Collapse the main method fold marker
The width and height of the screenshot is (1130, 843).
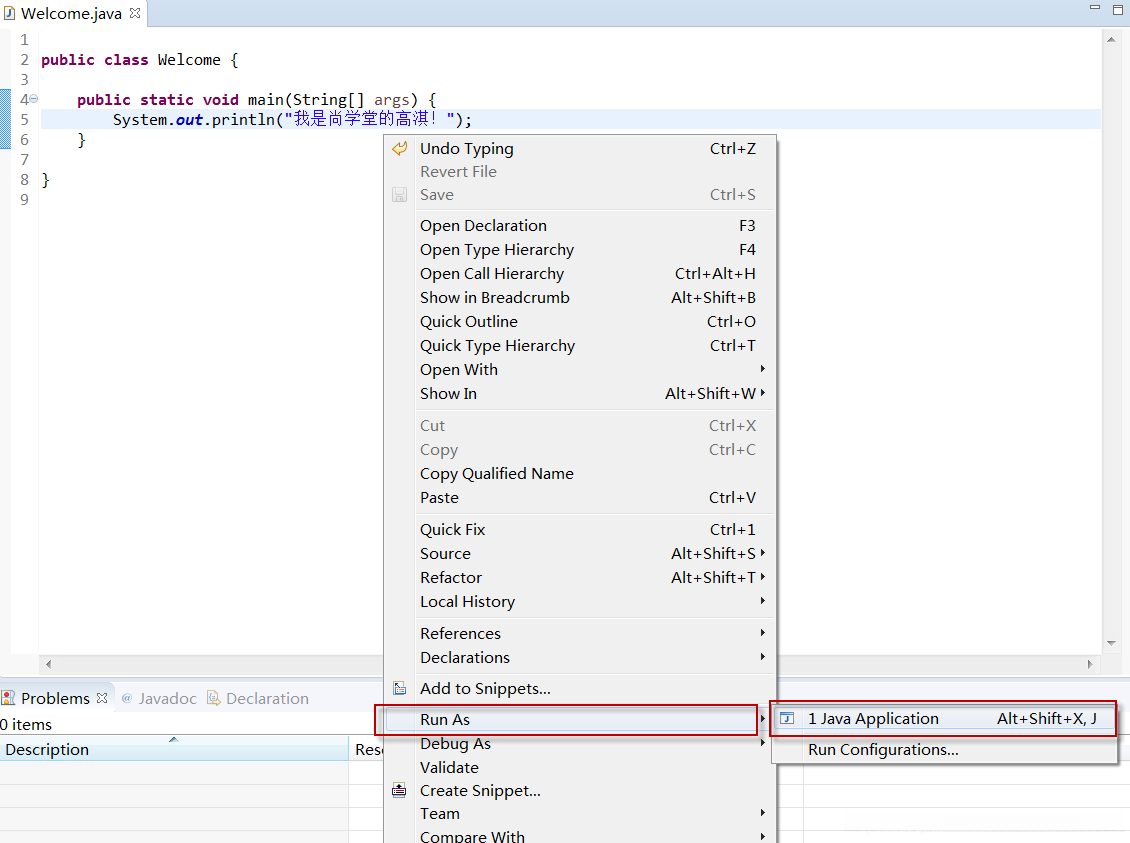coord(33,99)
